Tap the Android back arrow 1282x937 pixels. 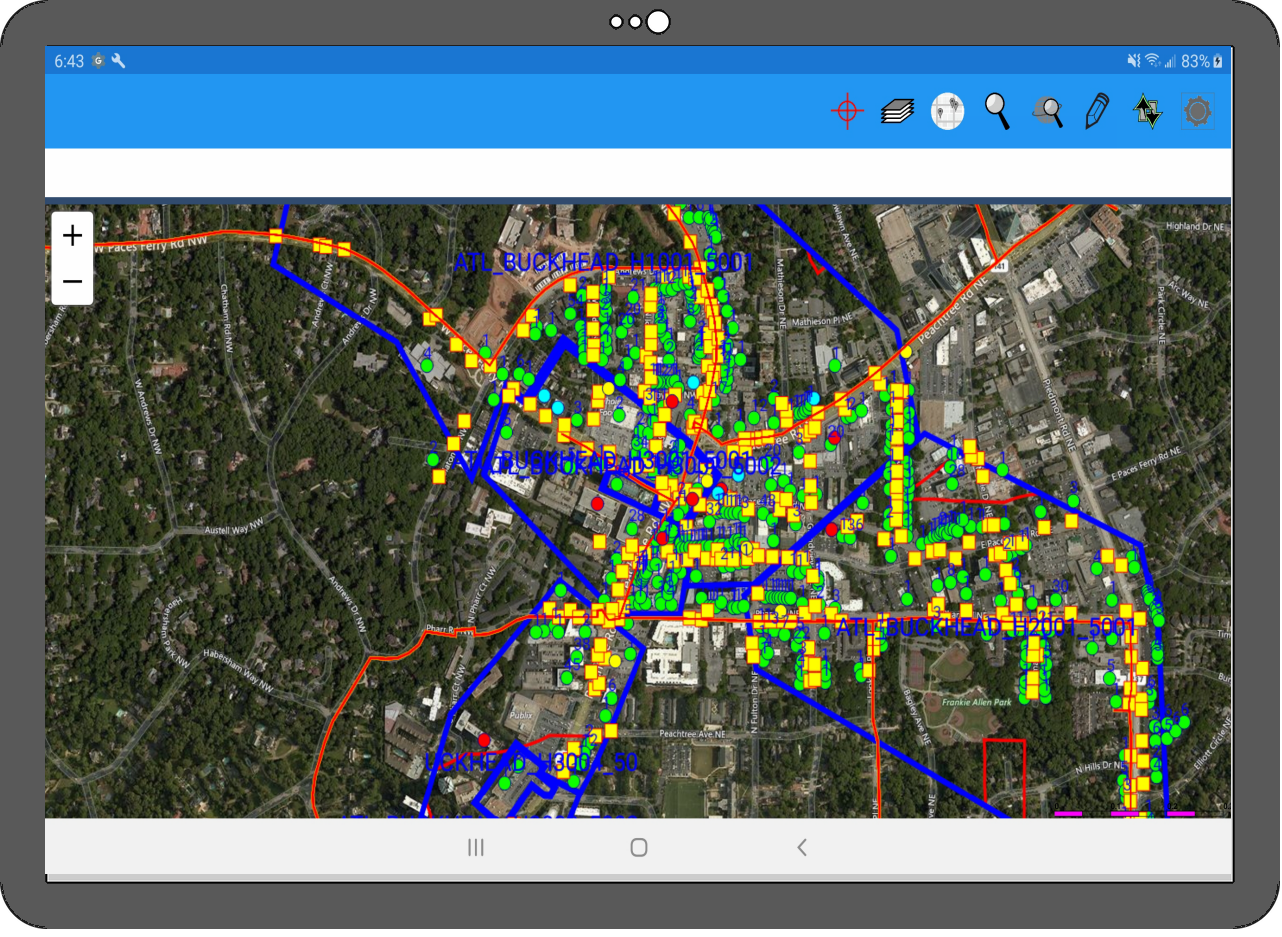tap(801, 848)
